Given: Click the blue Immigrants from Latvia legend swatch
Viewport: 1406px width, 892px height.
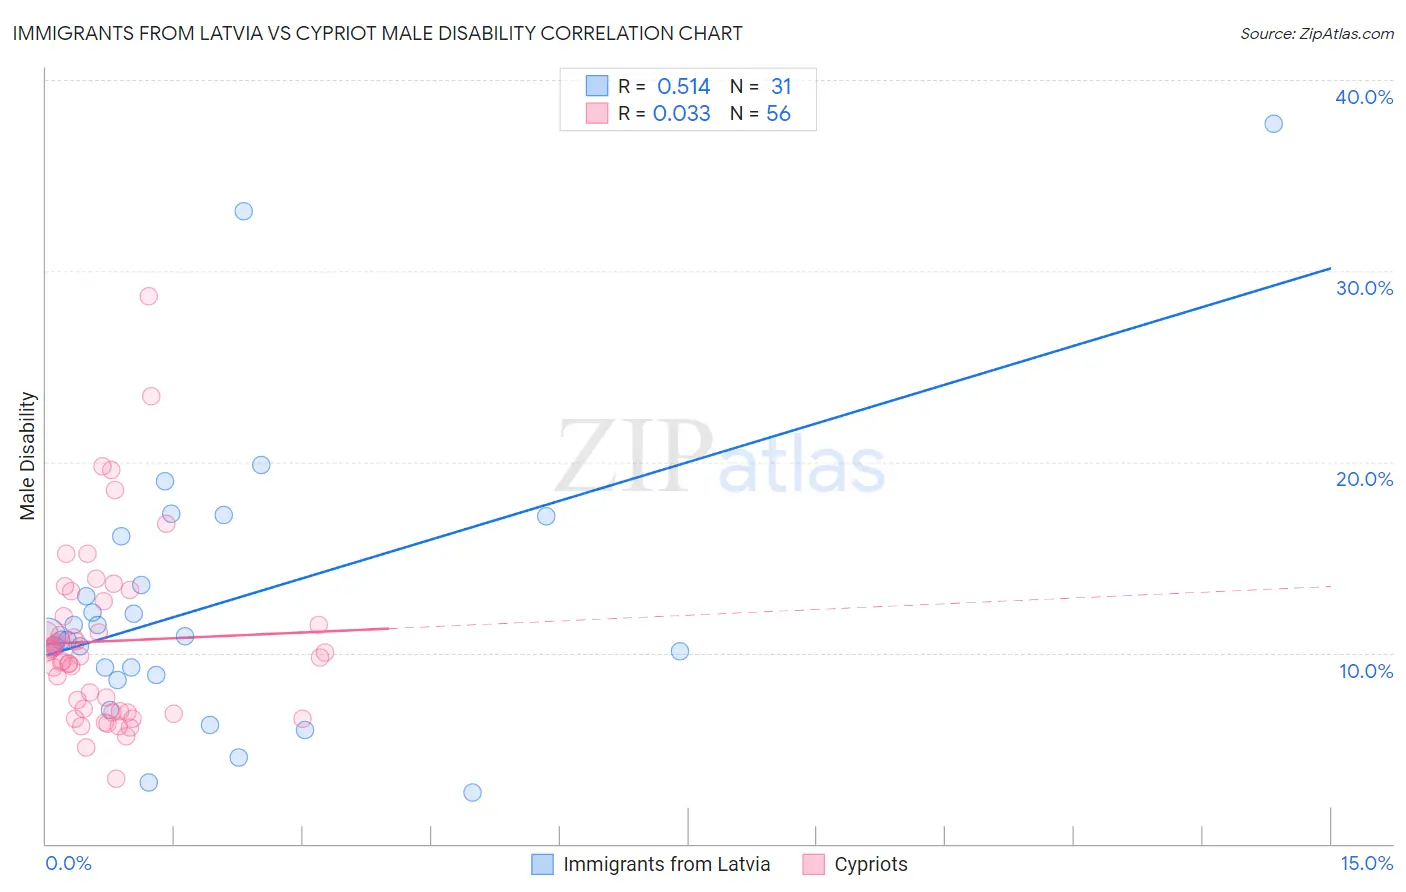Looking at the screenshot, I should [542, 864].
